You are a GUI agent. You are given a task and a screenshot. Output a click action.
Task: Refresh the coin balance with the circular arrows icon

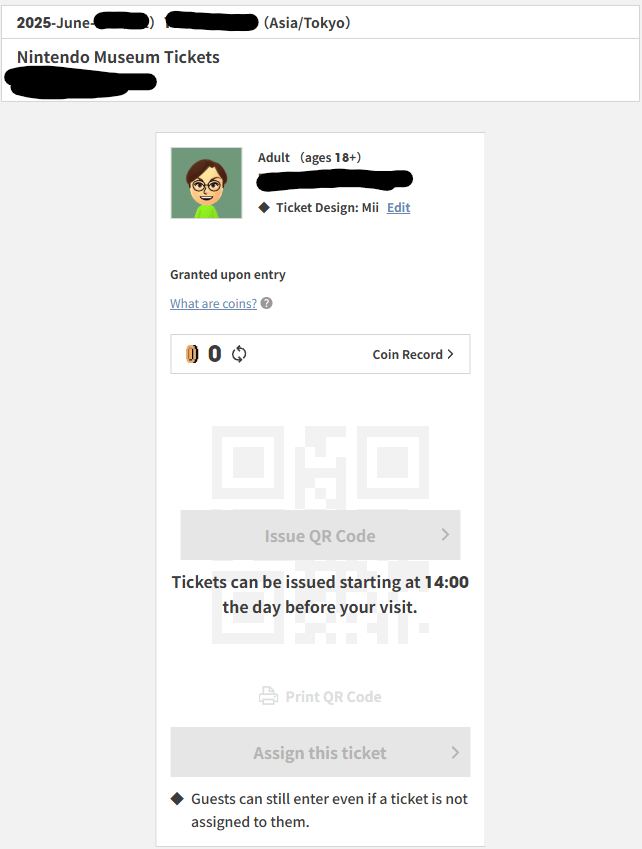point(239,354)
